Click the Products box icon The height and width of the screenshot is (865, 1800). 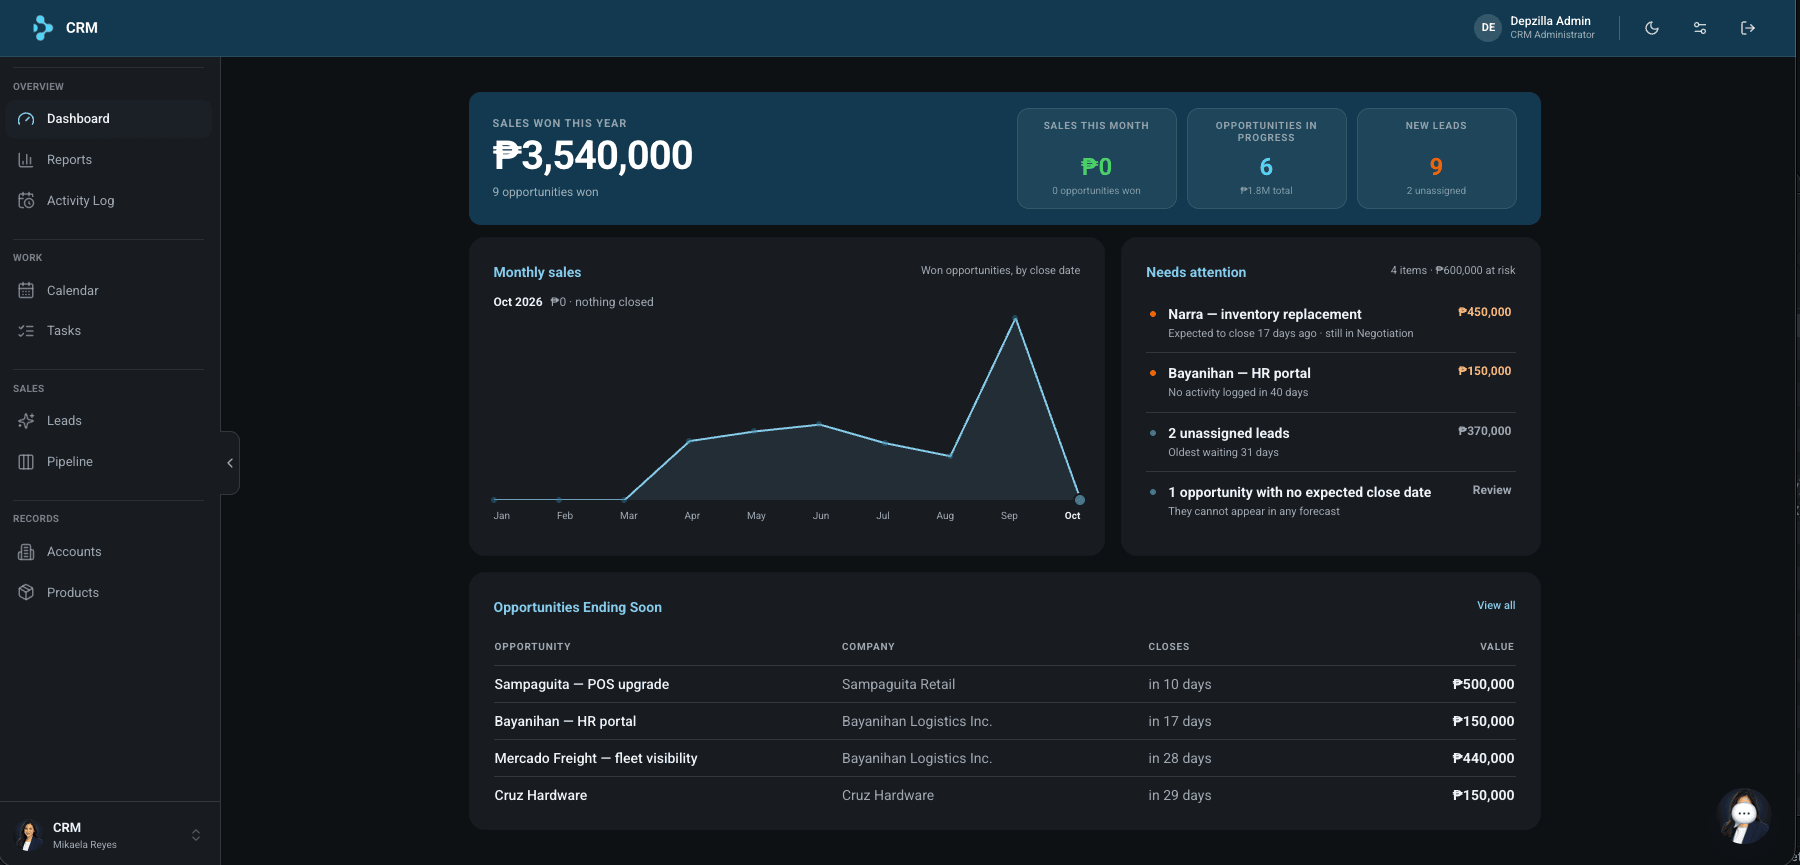coord(26,593)
